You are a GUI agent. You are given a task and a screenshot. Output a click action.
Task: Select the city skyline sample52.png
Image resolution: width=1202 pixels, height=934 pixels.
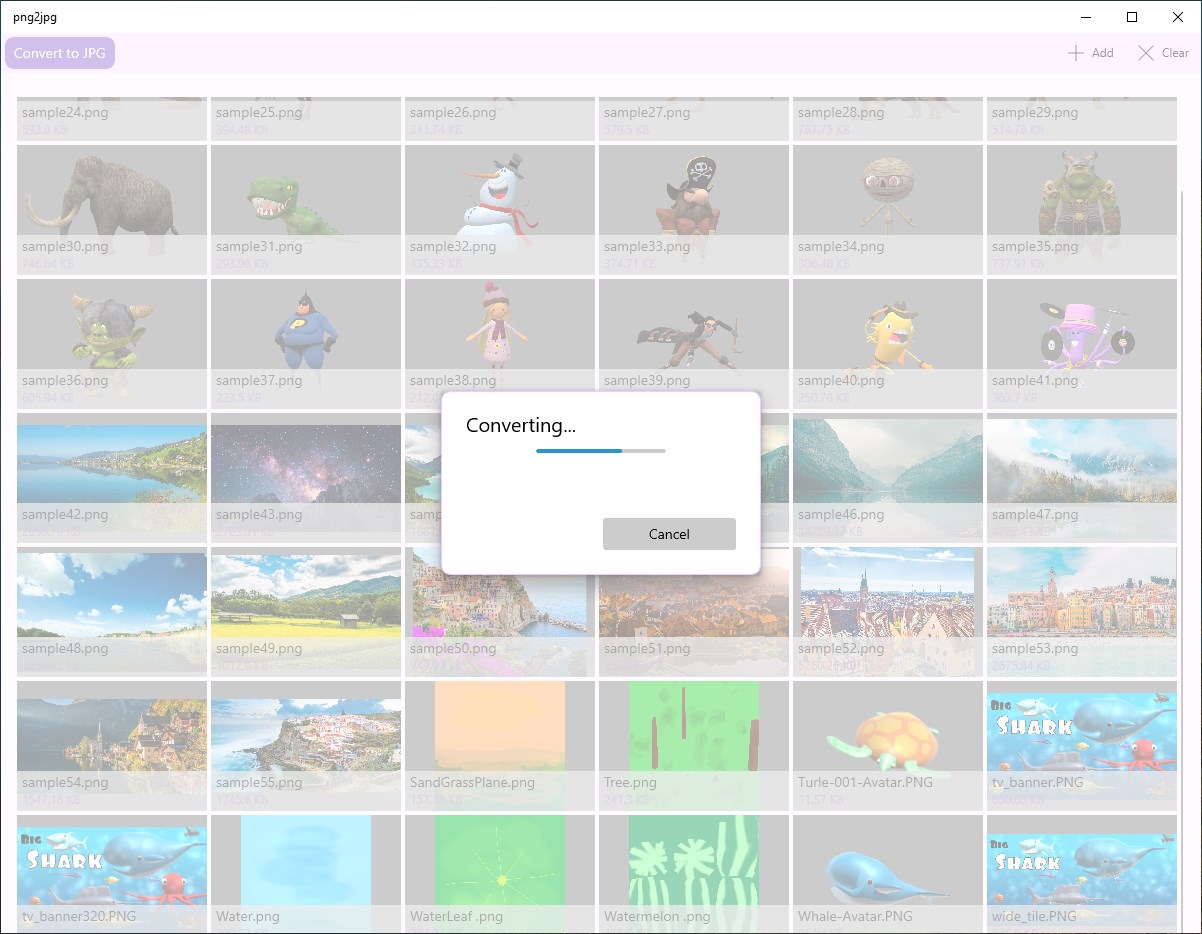click(888, 611)
